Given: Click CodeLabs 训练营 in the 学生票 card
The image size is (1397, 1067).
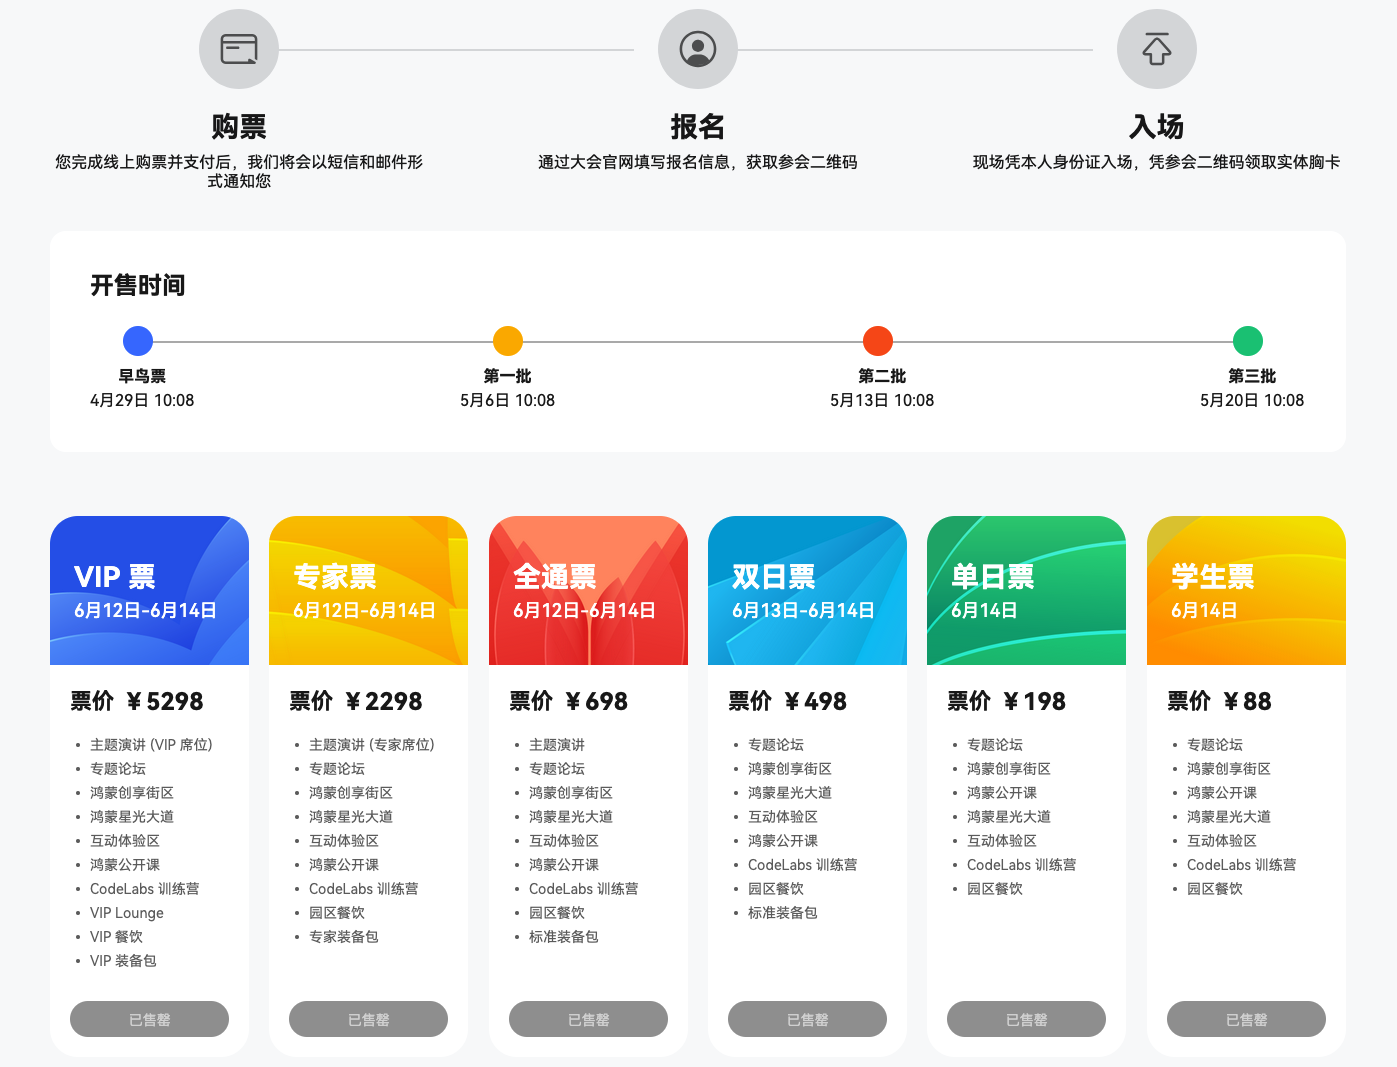Looking at the screenshot, I should pyautogui.click(x=1242, y=865).
